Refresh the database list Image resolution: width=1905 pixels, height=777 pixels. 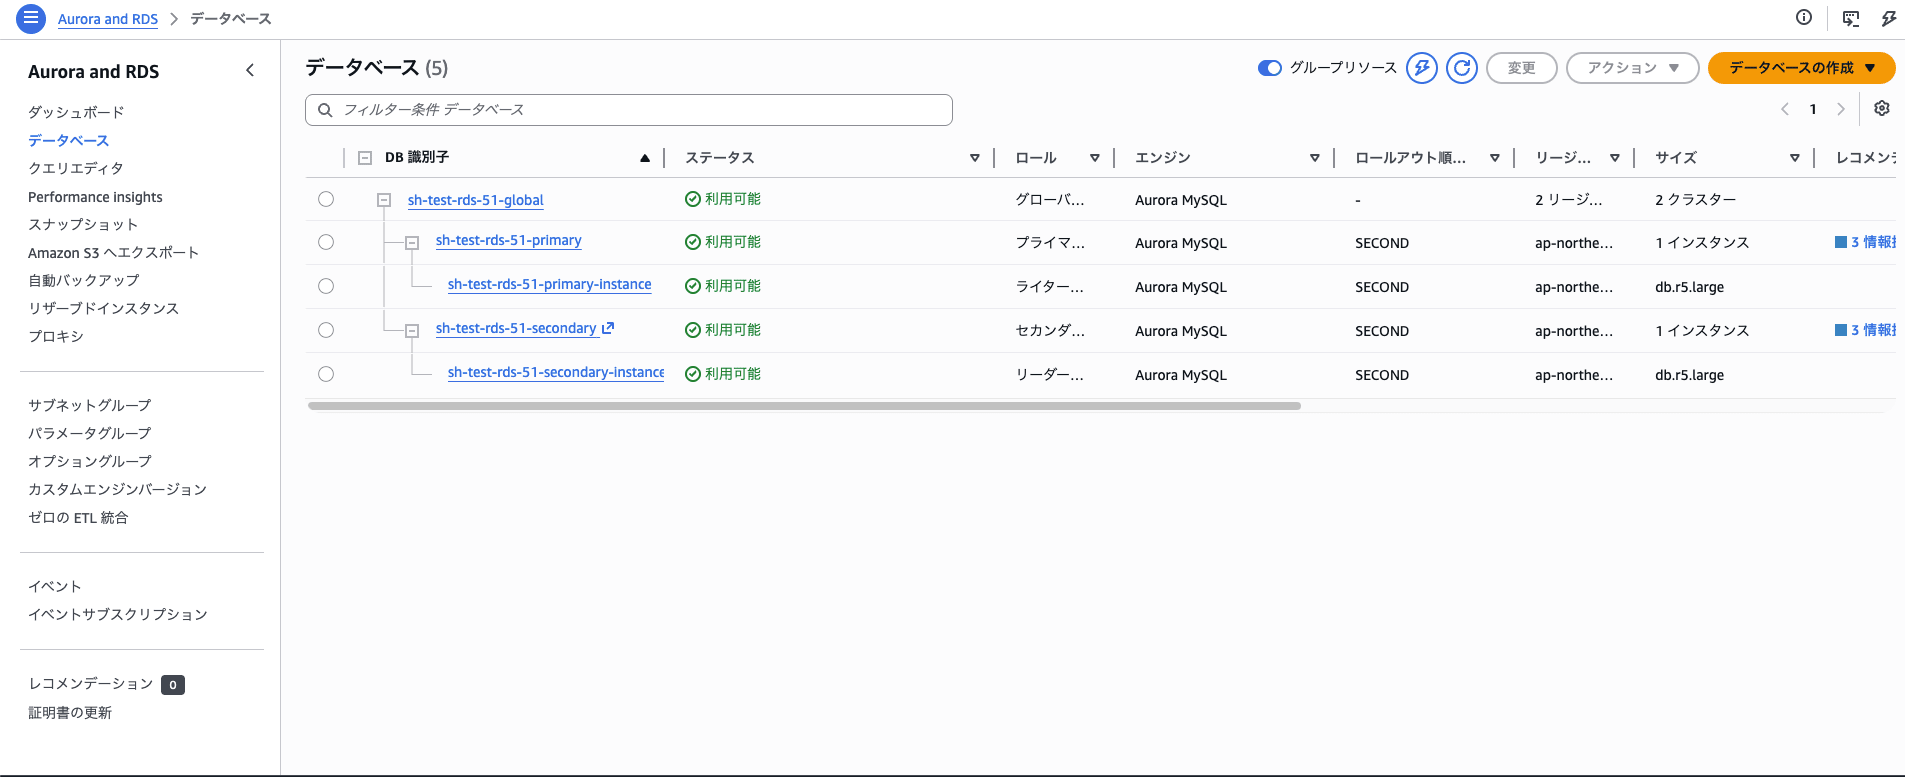coord(1462,68)
